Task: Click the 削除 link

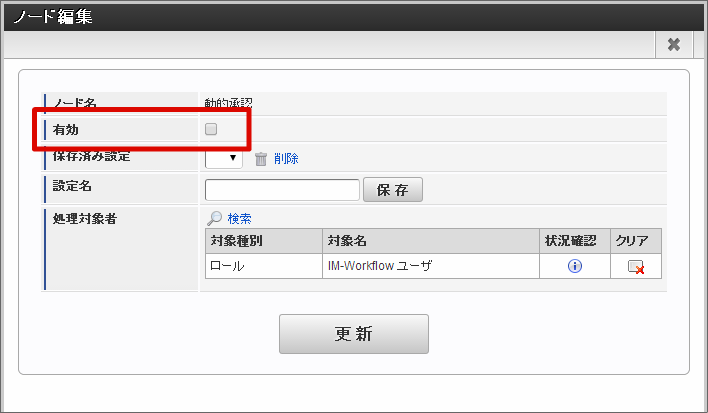Action: [x=286, y=159]
